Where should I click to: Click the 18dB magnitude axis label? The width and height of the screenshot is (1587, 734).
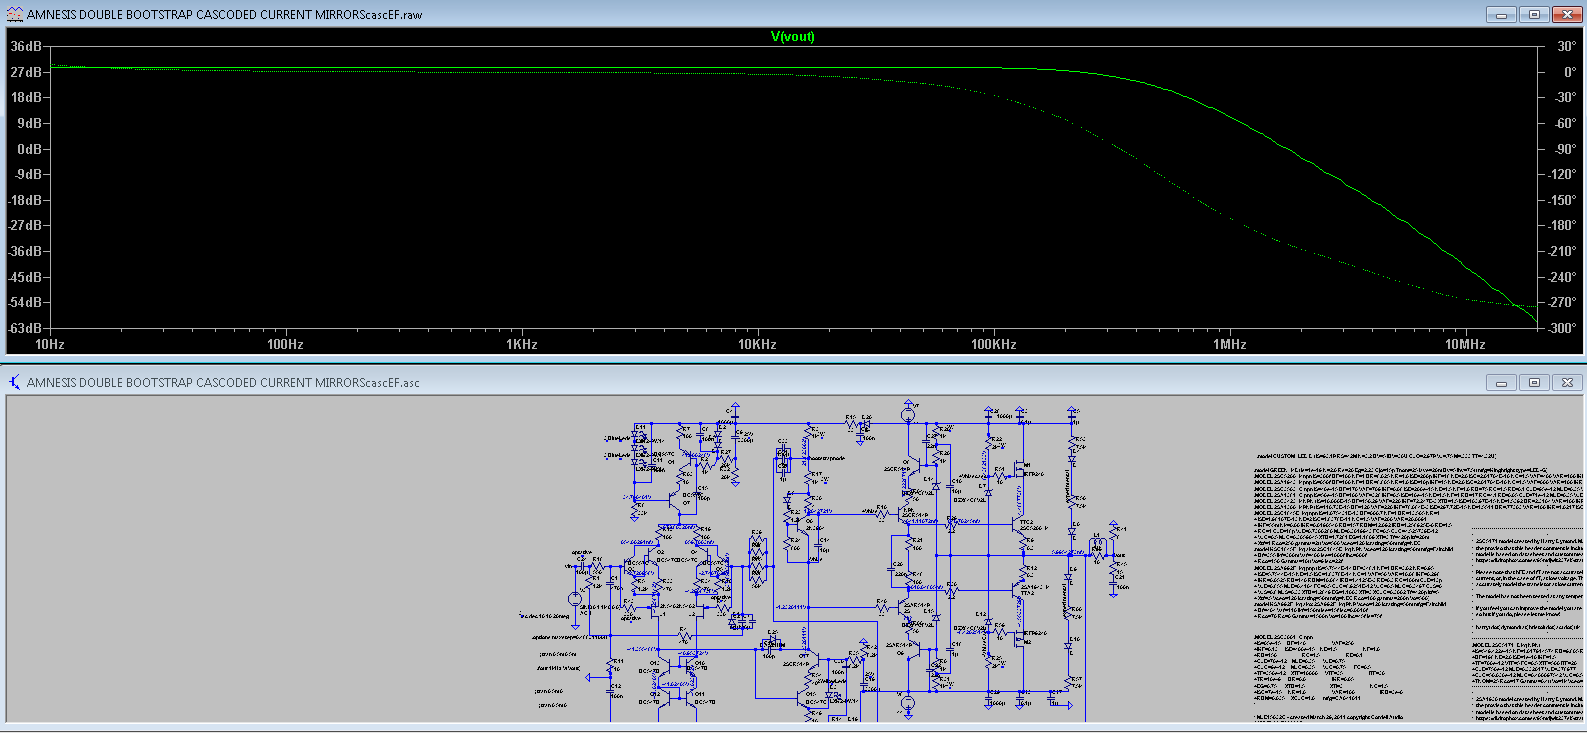(26, 98)
